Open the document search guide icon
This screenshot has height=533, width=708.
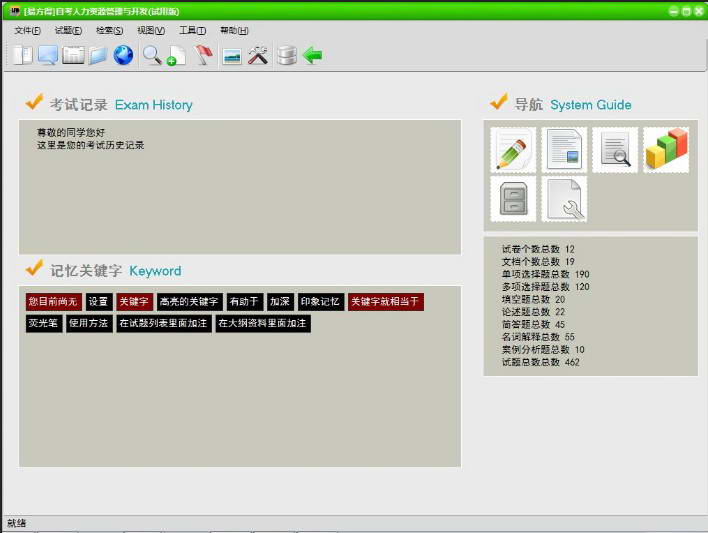(x=615, y=150)
